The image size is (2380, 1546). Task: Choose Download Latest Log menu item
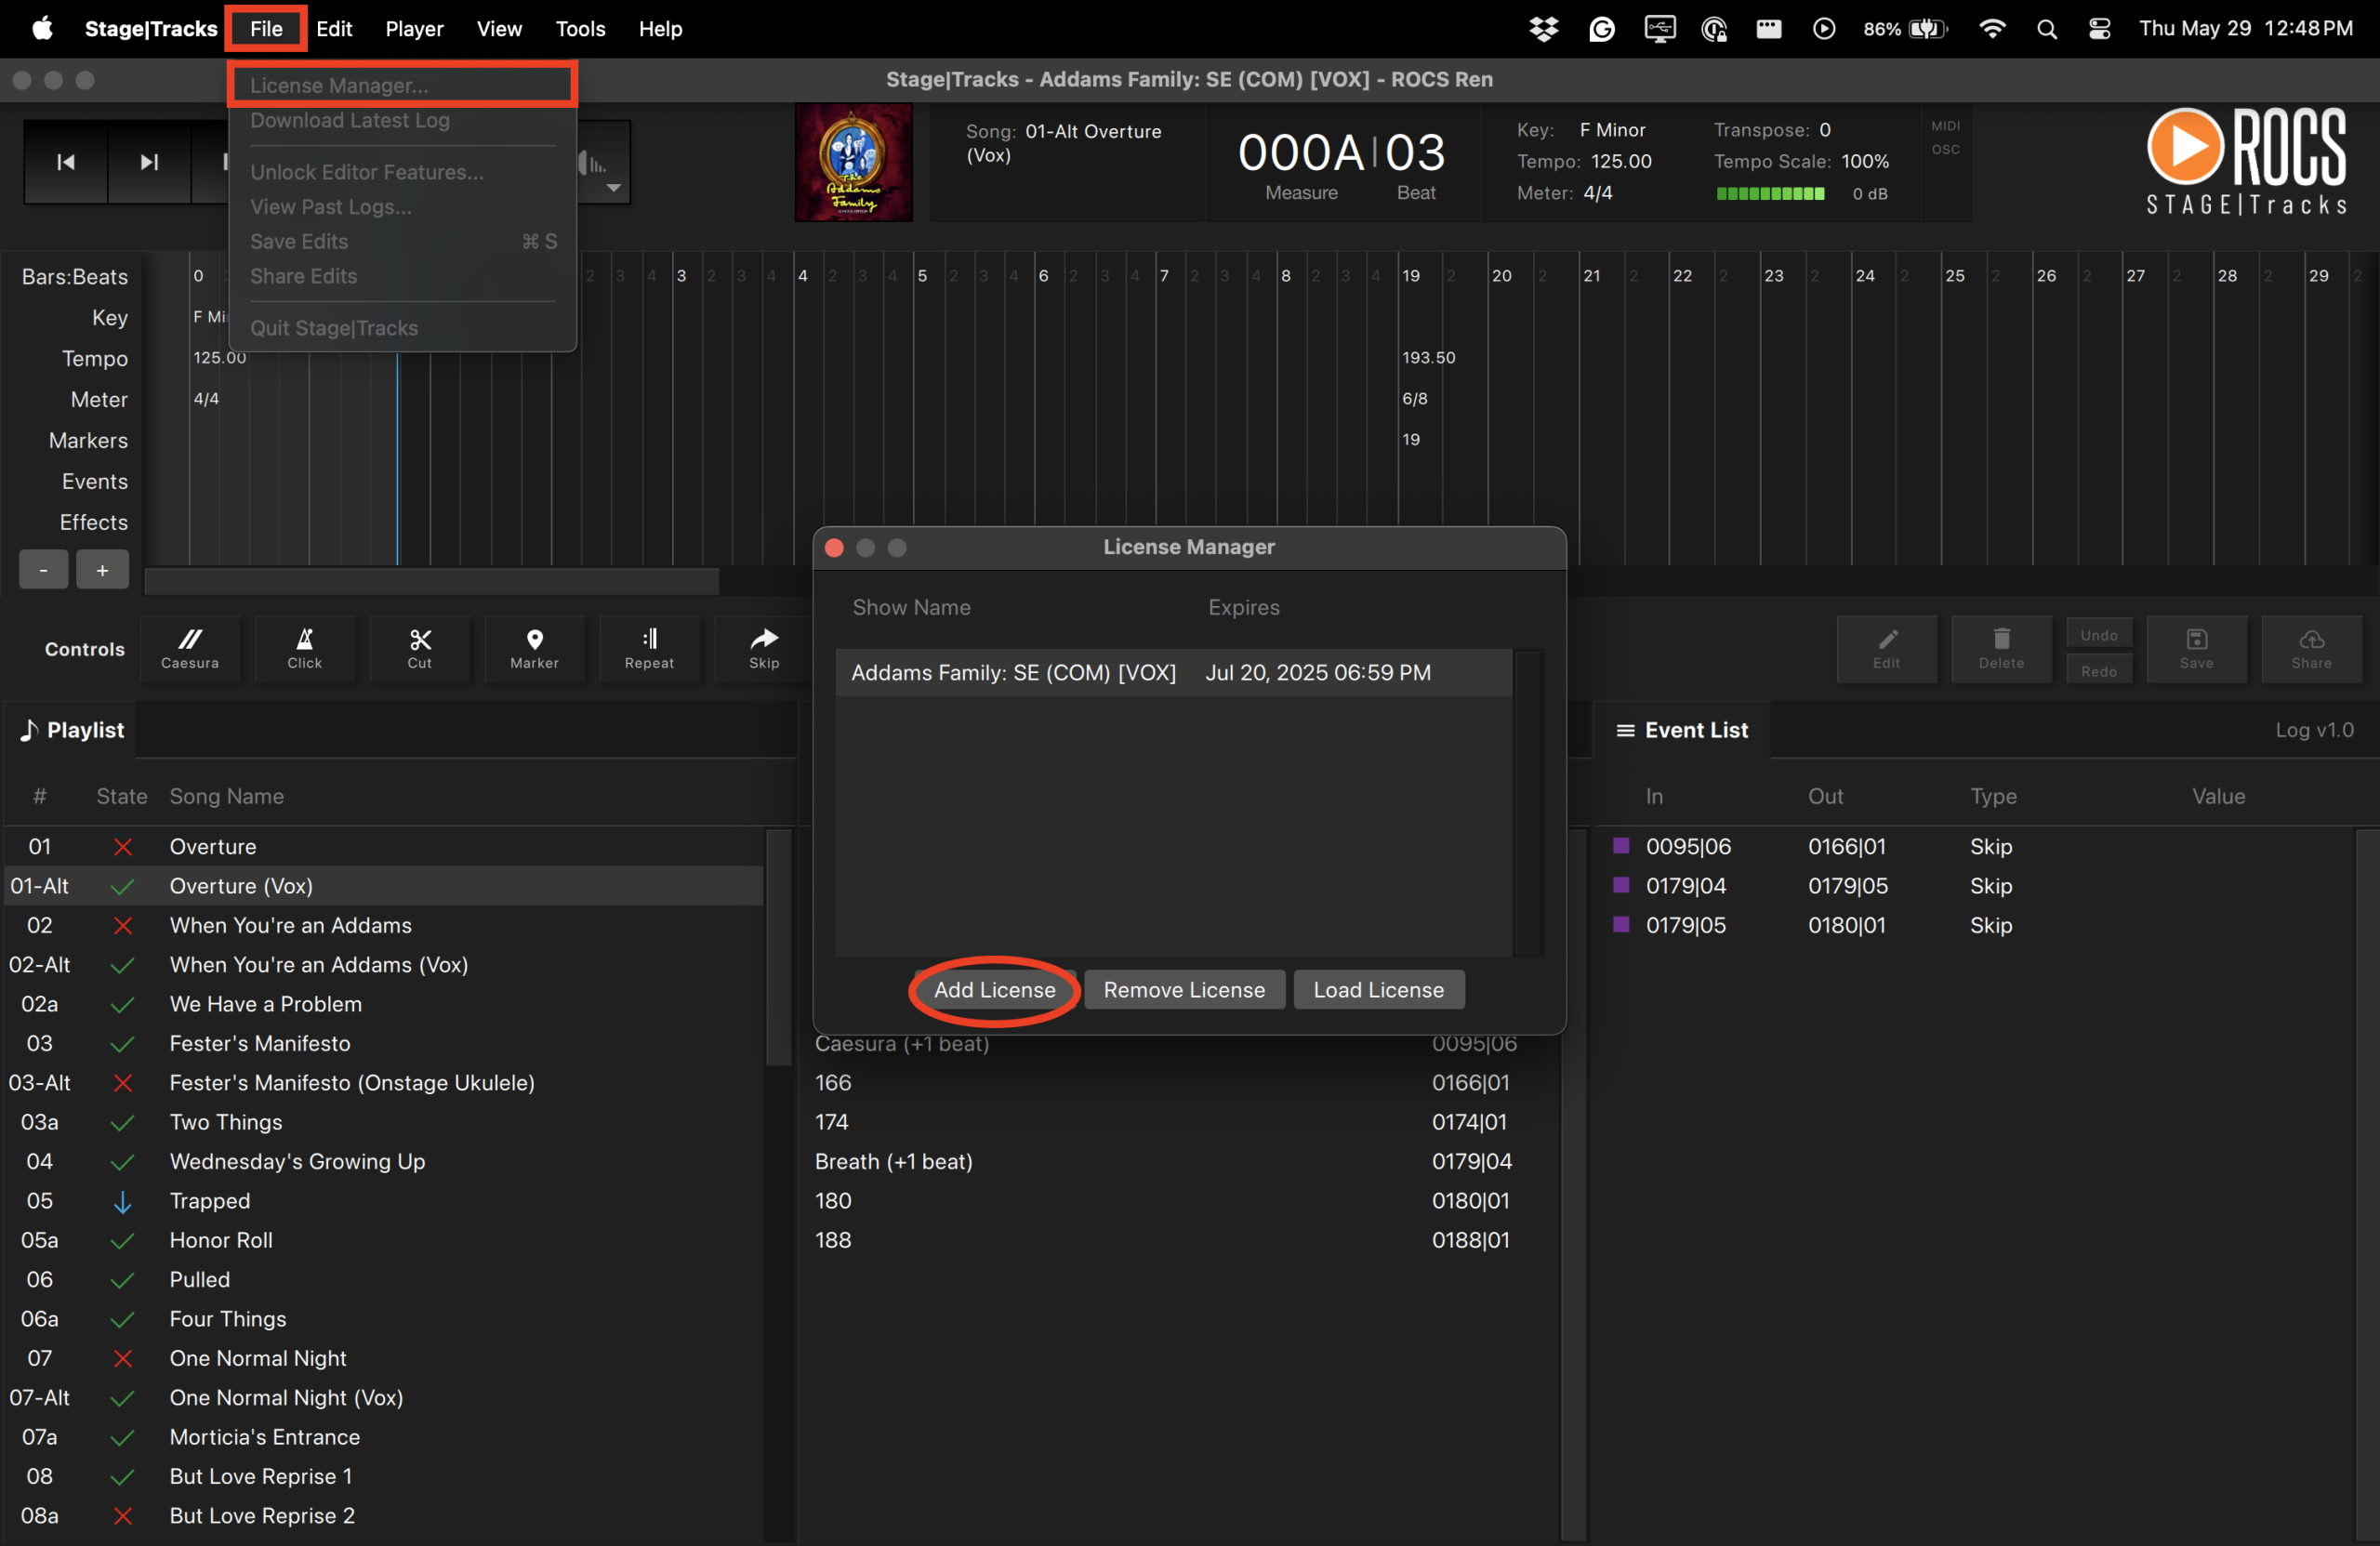coord(402,120)
